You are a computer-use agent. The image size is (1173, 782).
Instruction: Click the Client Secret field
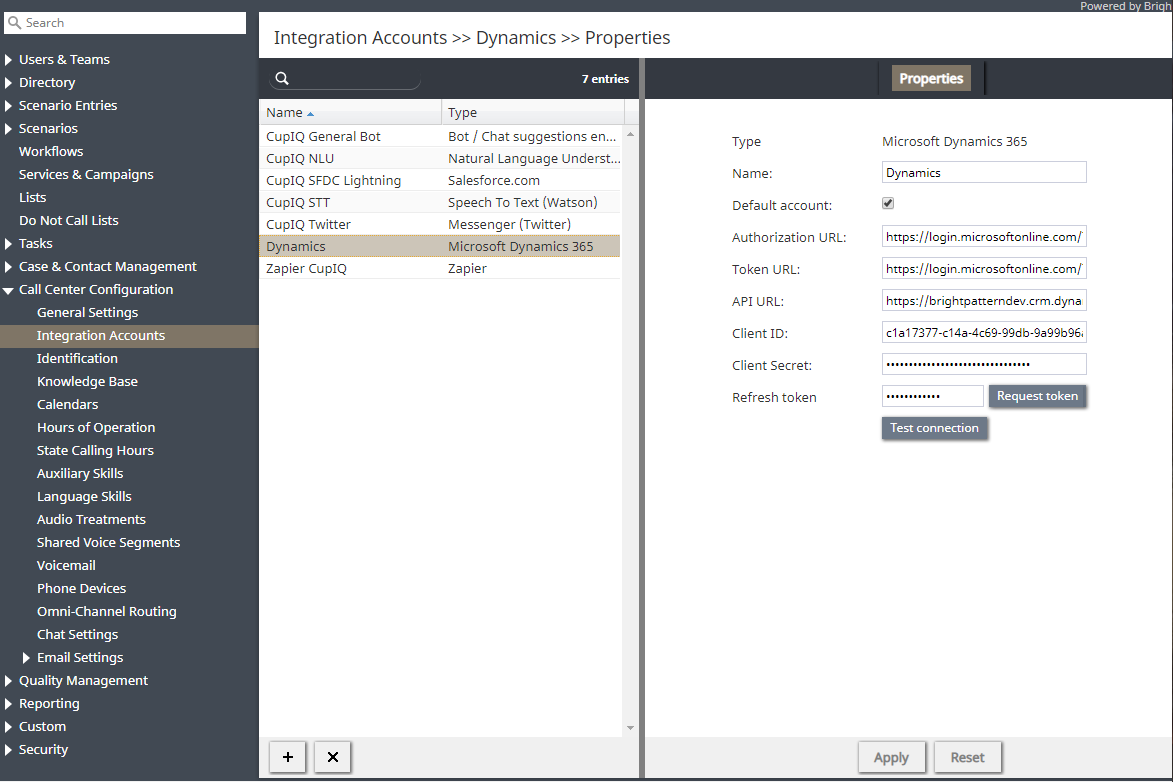(x=984, y=364)
